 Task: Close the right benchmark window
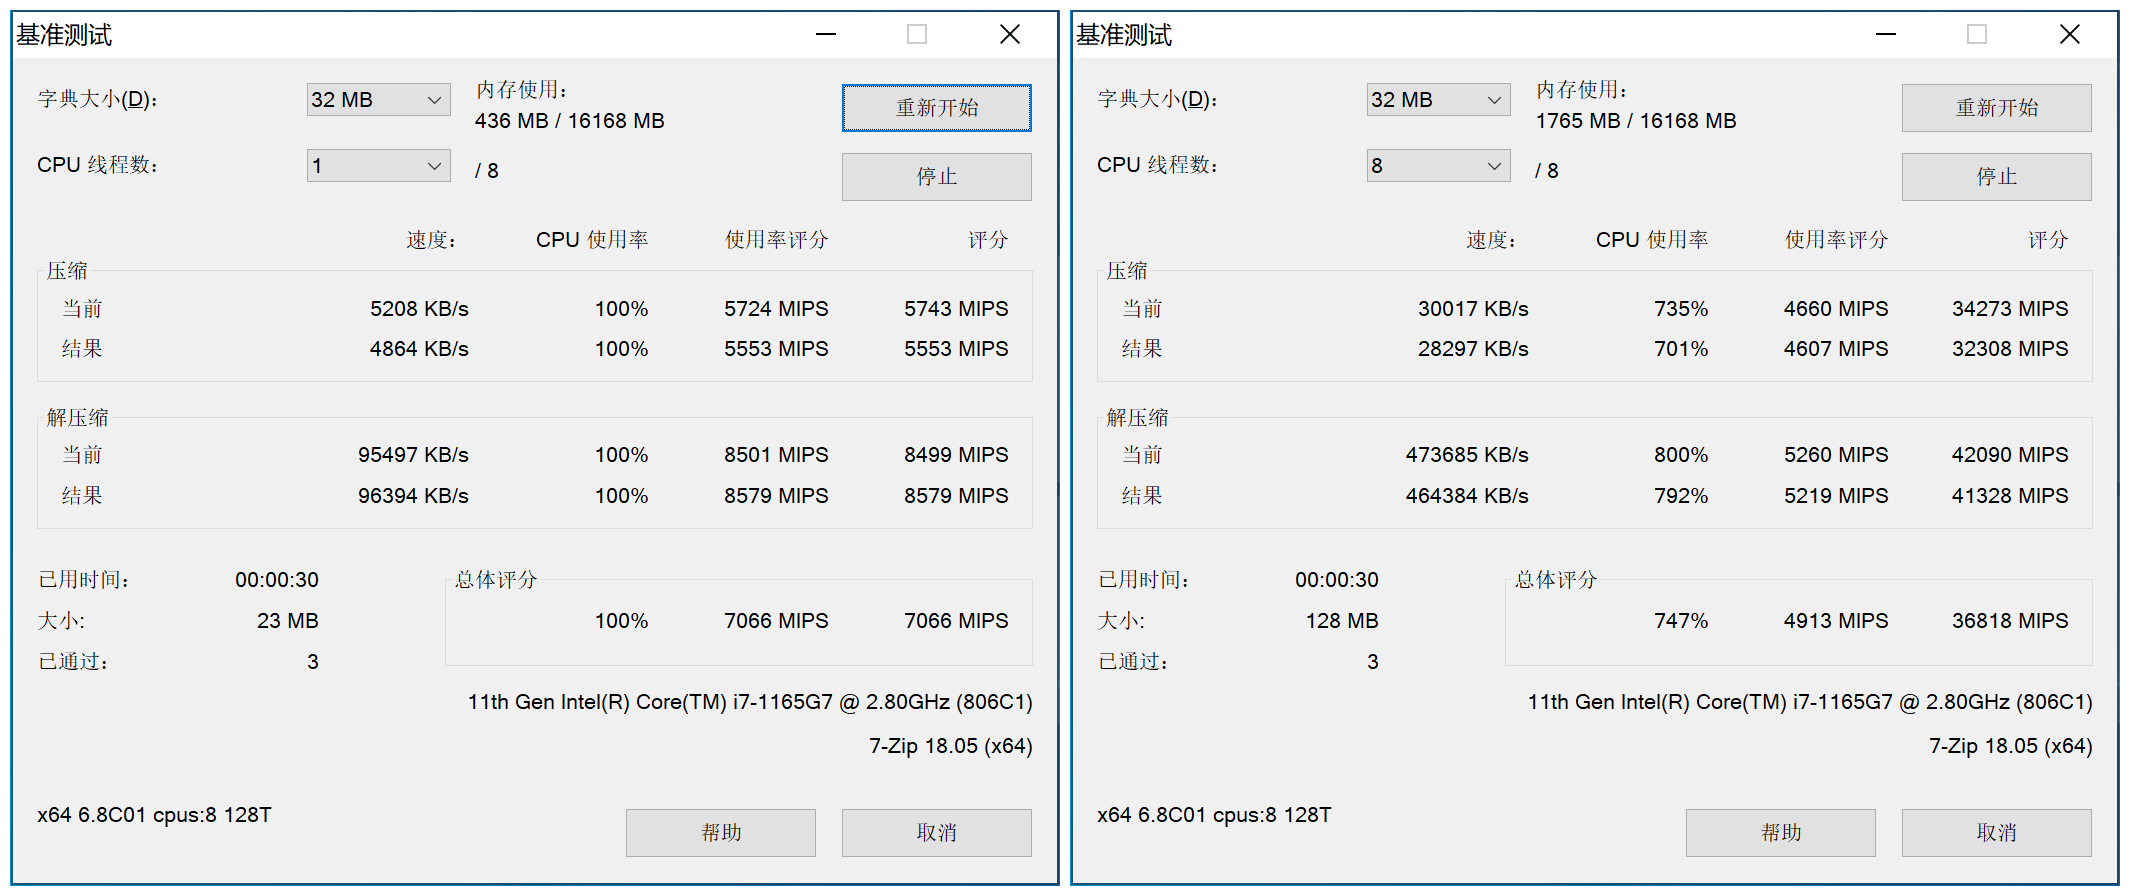2070,35
